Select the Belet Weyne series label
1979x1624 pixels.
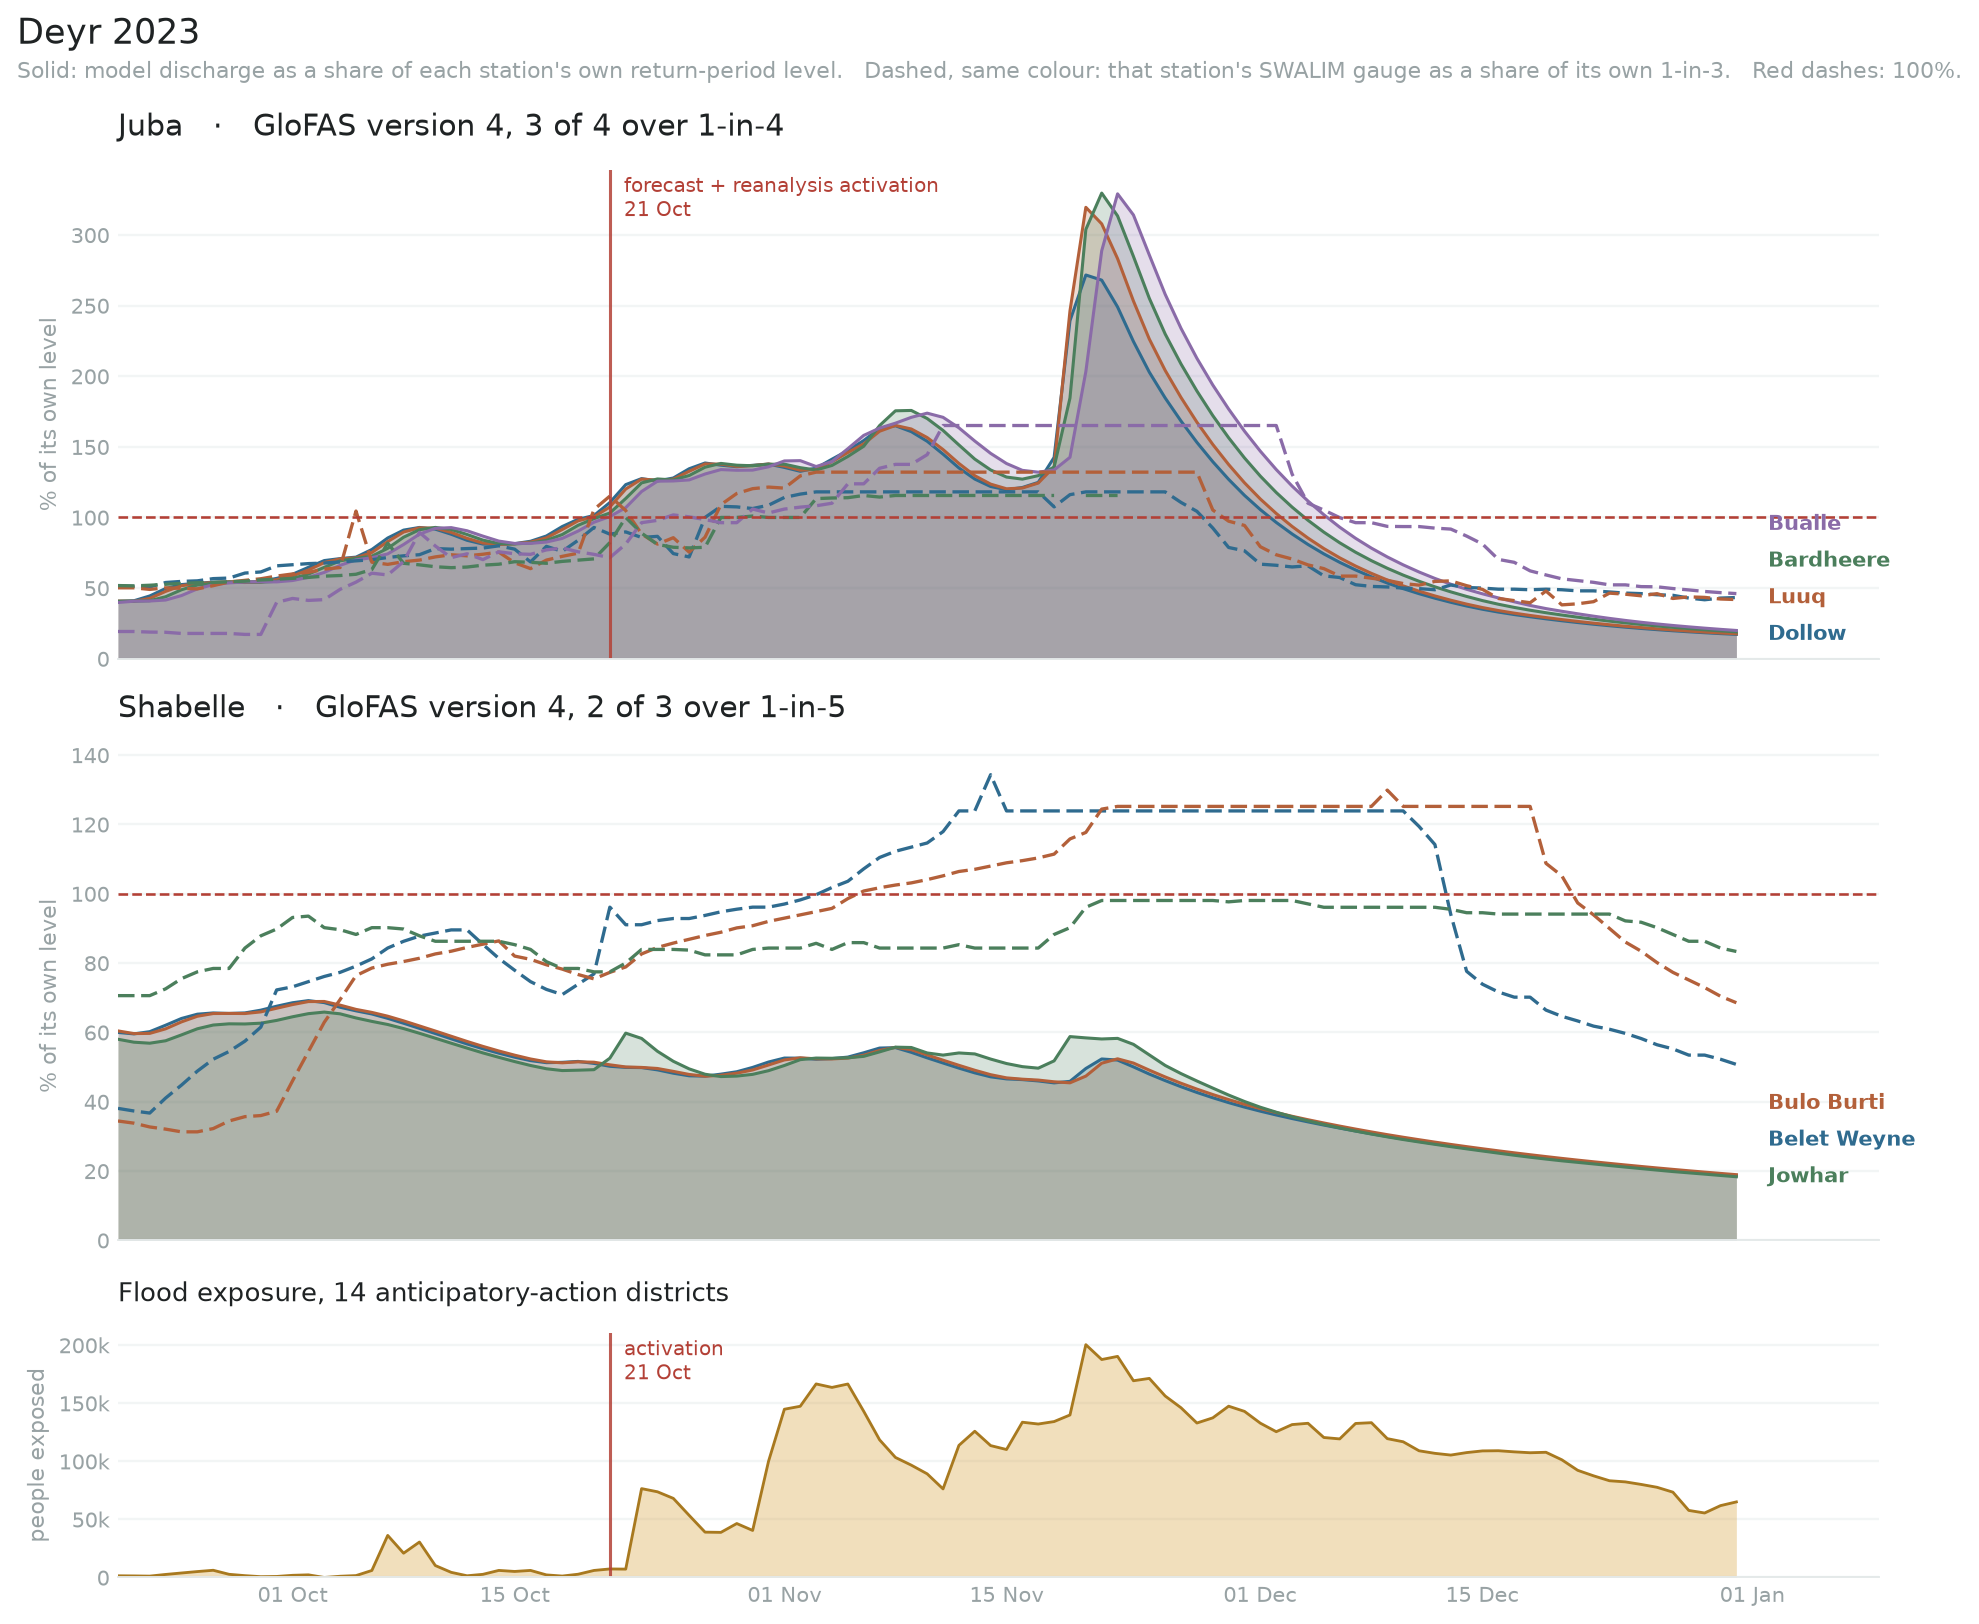pos(1841,1139)
